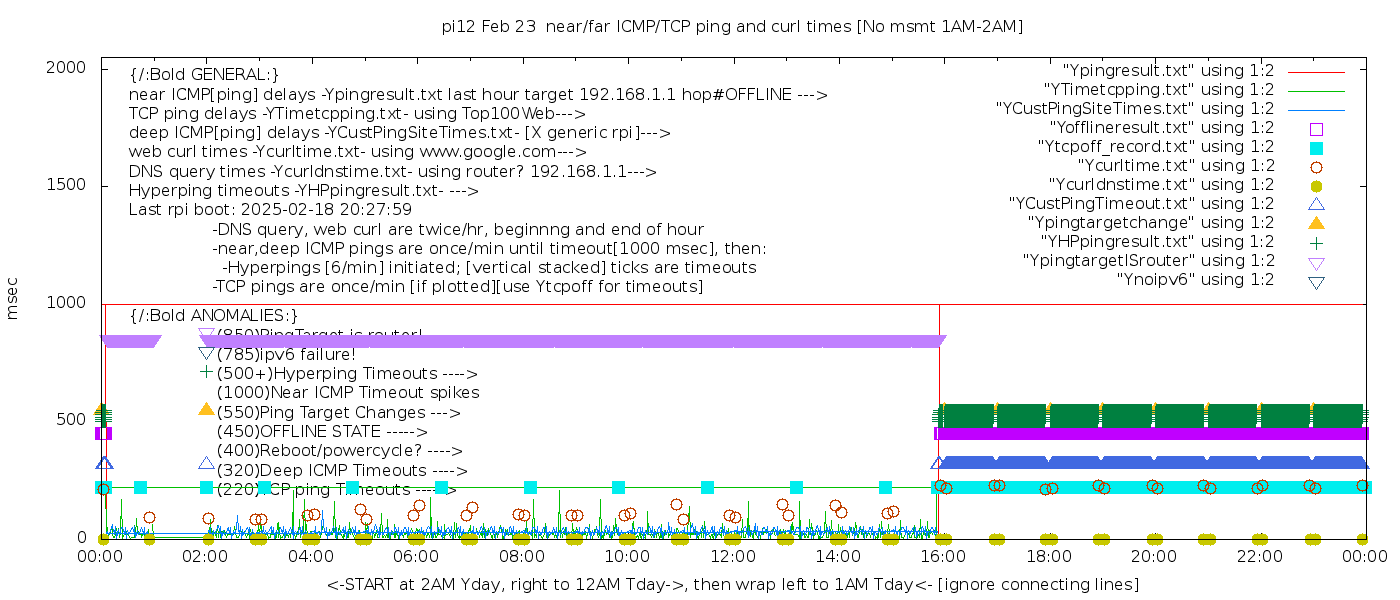Click the inverted purple triangle beside "YpingtargetISrouter" in legend
This screenshot has height=600, width=1400.
tap(1316, 262)
